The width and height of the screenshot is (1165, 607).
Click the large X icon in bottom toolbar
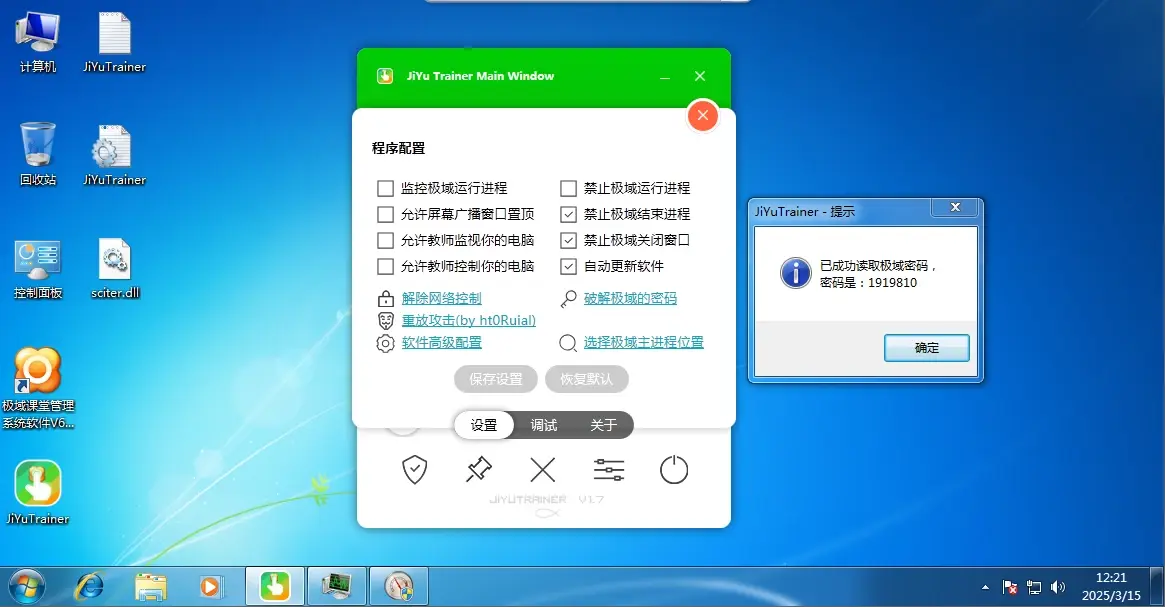(543, 470)
